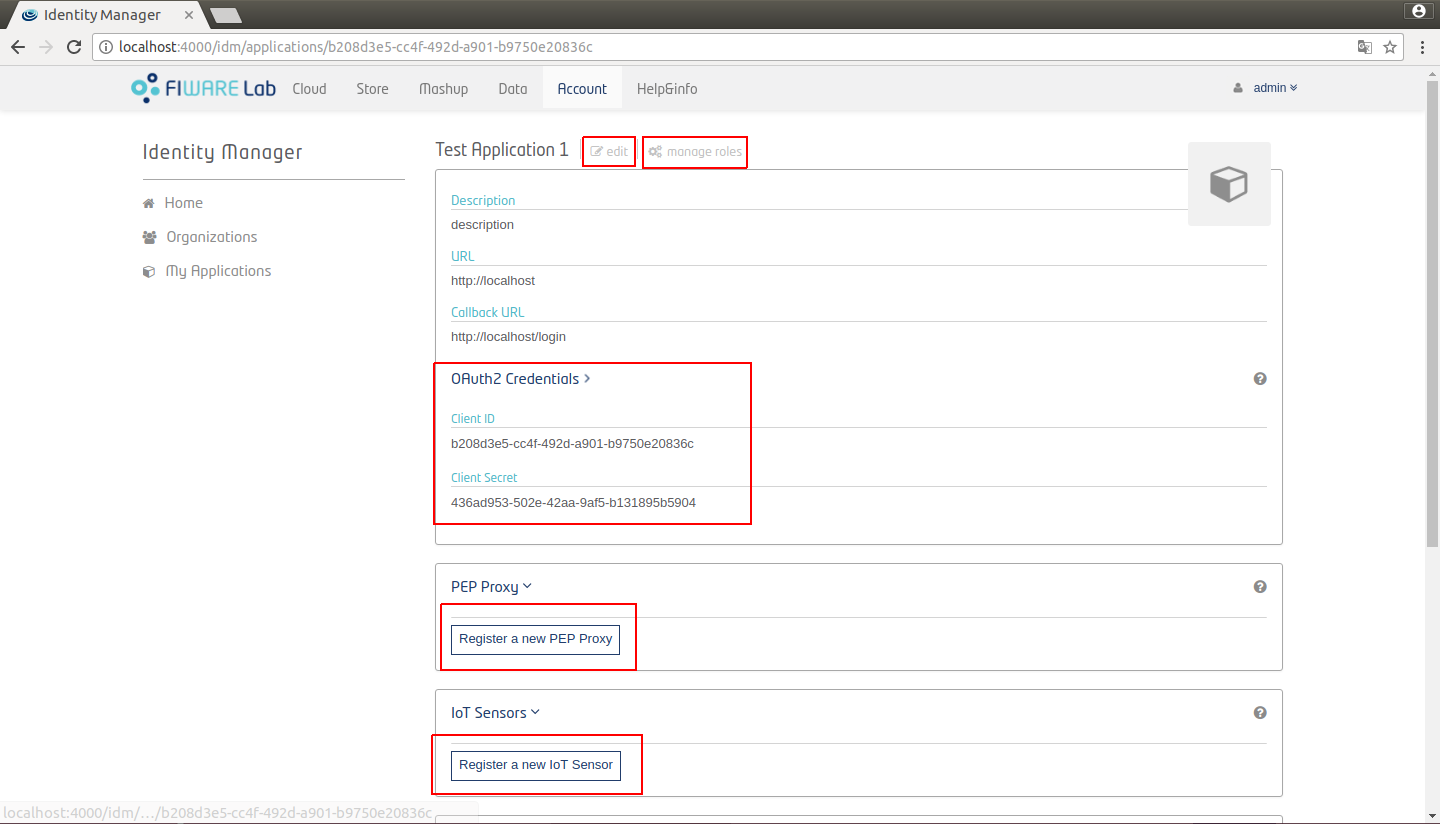Click the Callback URL value http://localhost/login
The image size is (1440, 824).
click(x=508, y=337)
